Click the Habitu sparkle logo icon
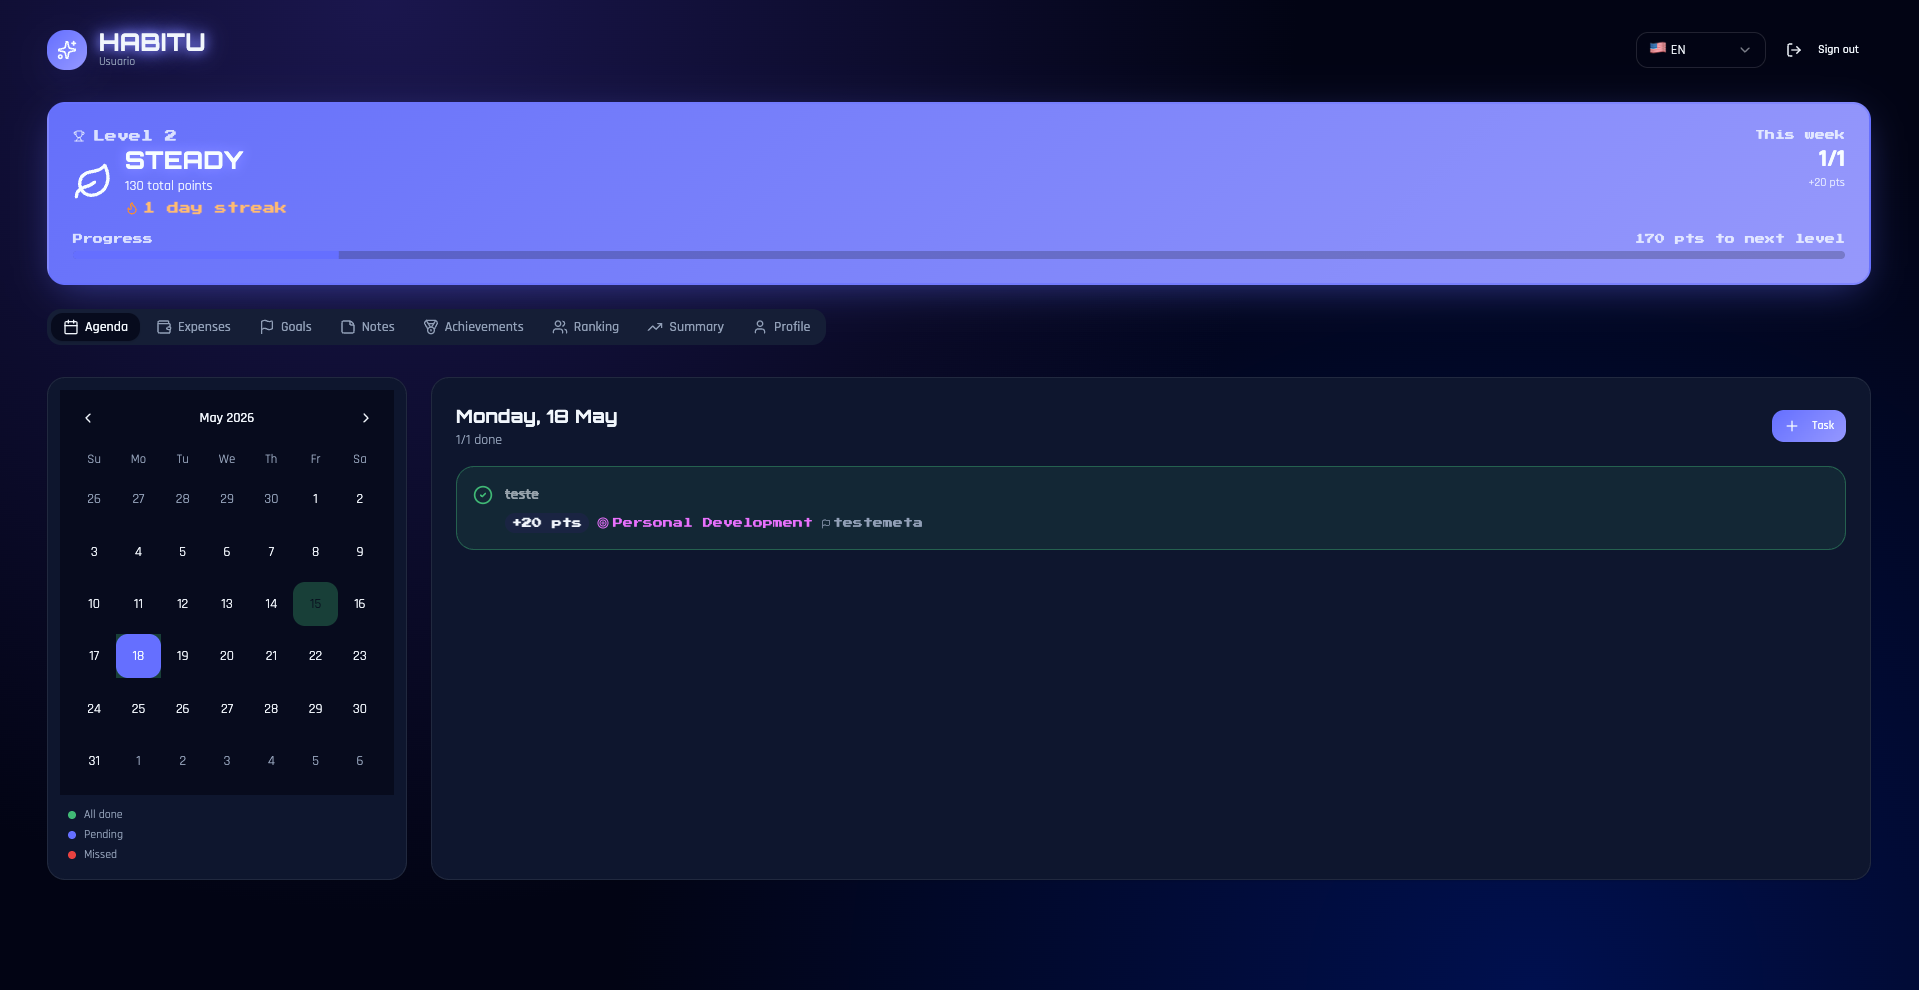This screenshot has width=1919, height=990. [67, 50]
